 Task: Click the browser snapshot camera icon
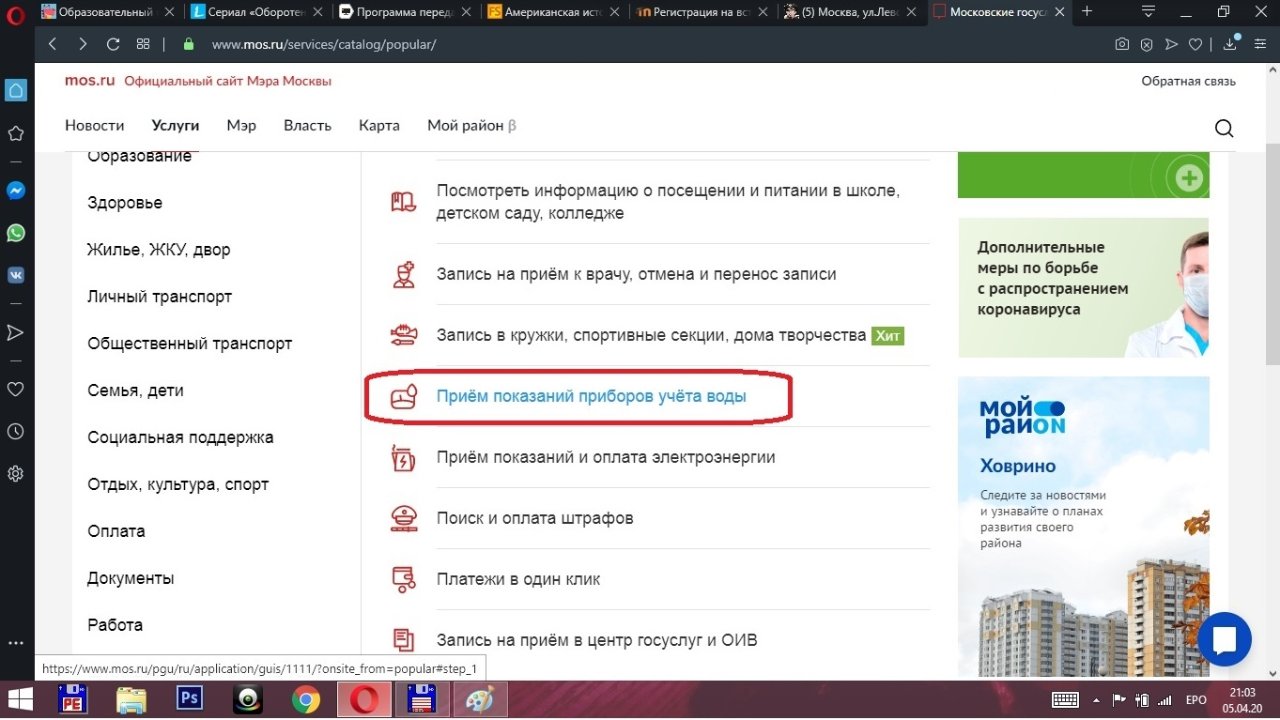coord(1122,45)
